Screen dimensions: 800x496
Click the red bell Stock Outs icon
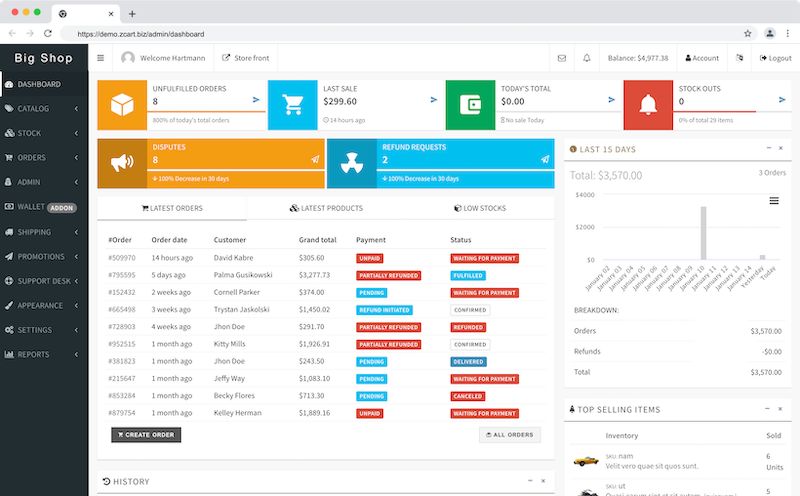pos(648,105)
